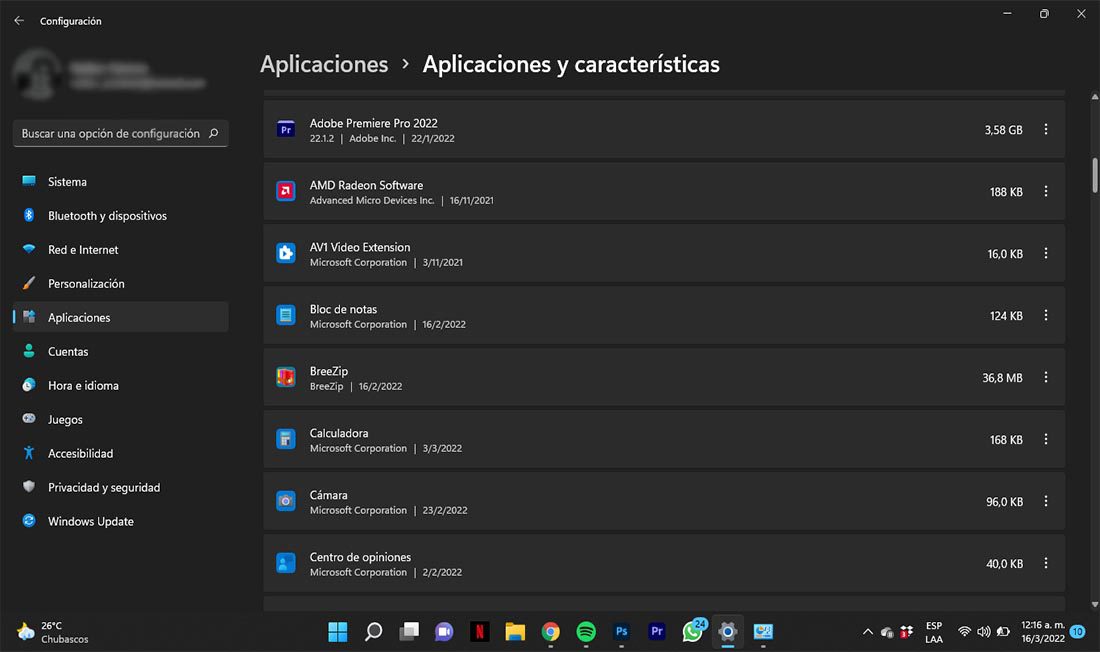The image size is (1100, 652).
Task: Open options menu for Cámara
Action: click(x=1045, y=501)
